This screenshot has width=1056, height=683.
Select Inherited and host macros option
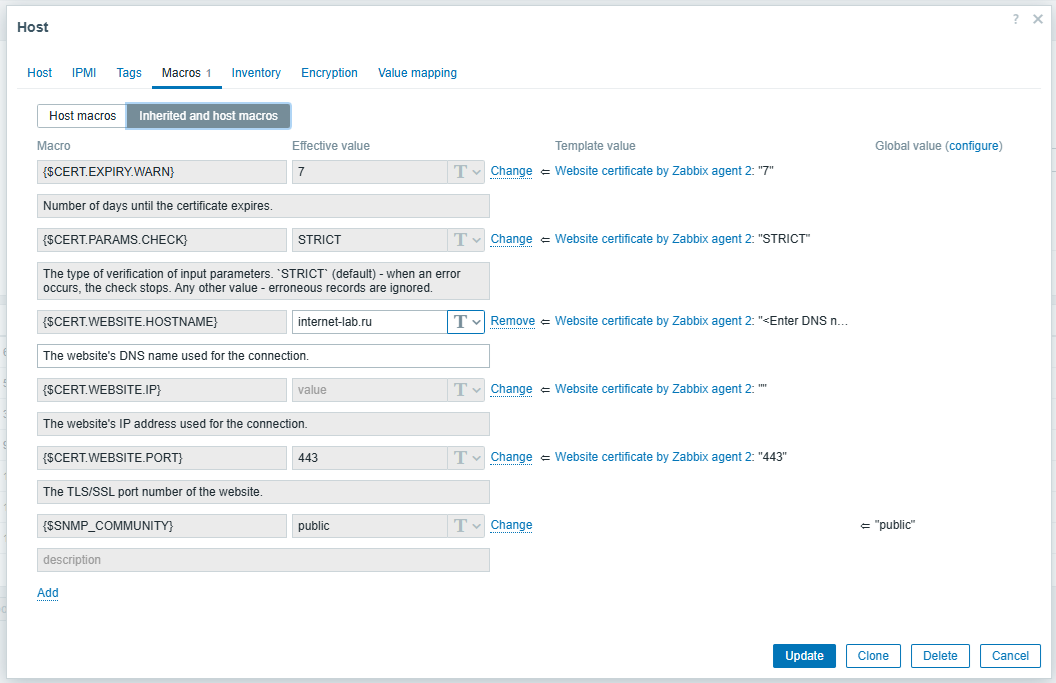coord(208,116)
